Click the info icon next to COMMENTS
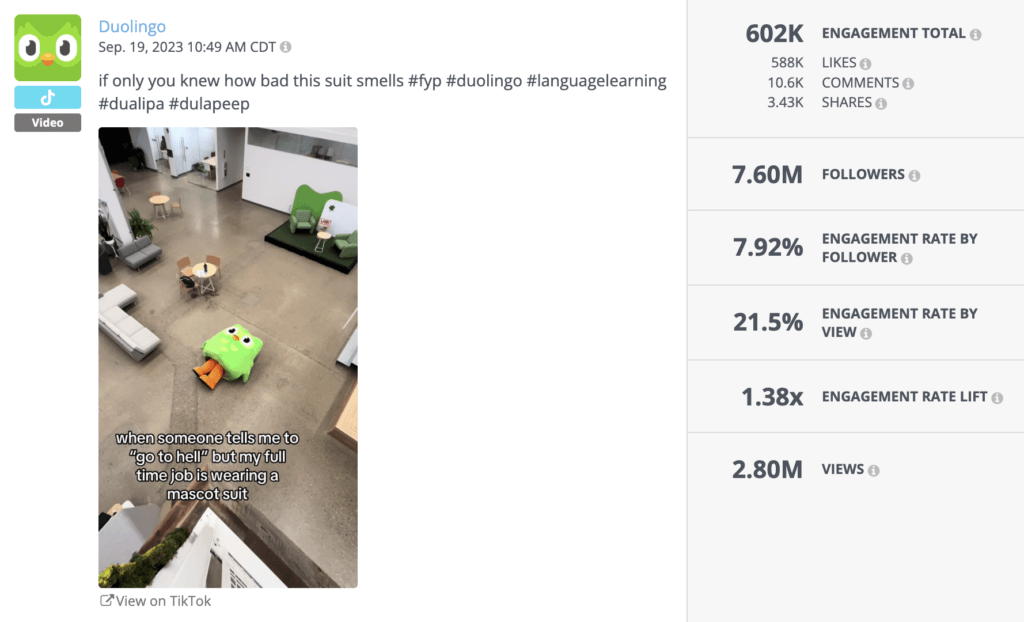 click(x=907, y=82)
